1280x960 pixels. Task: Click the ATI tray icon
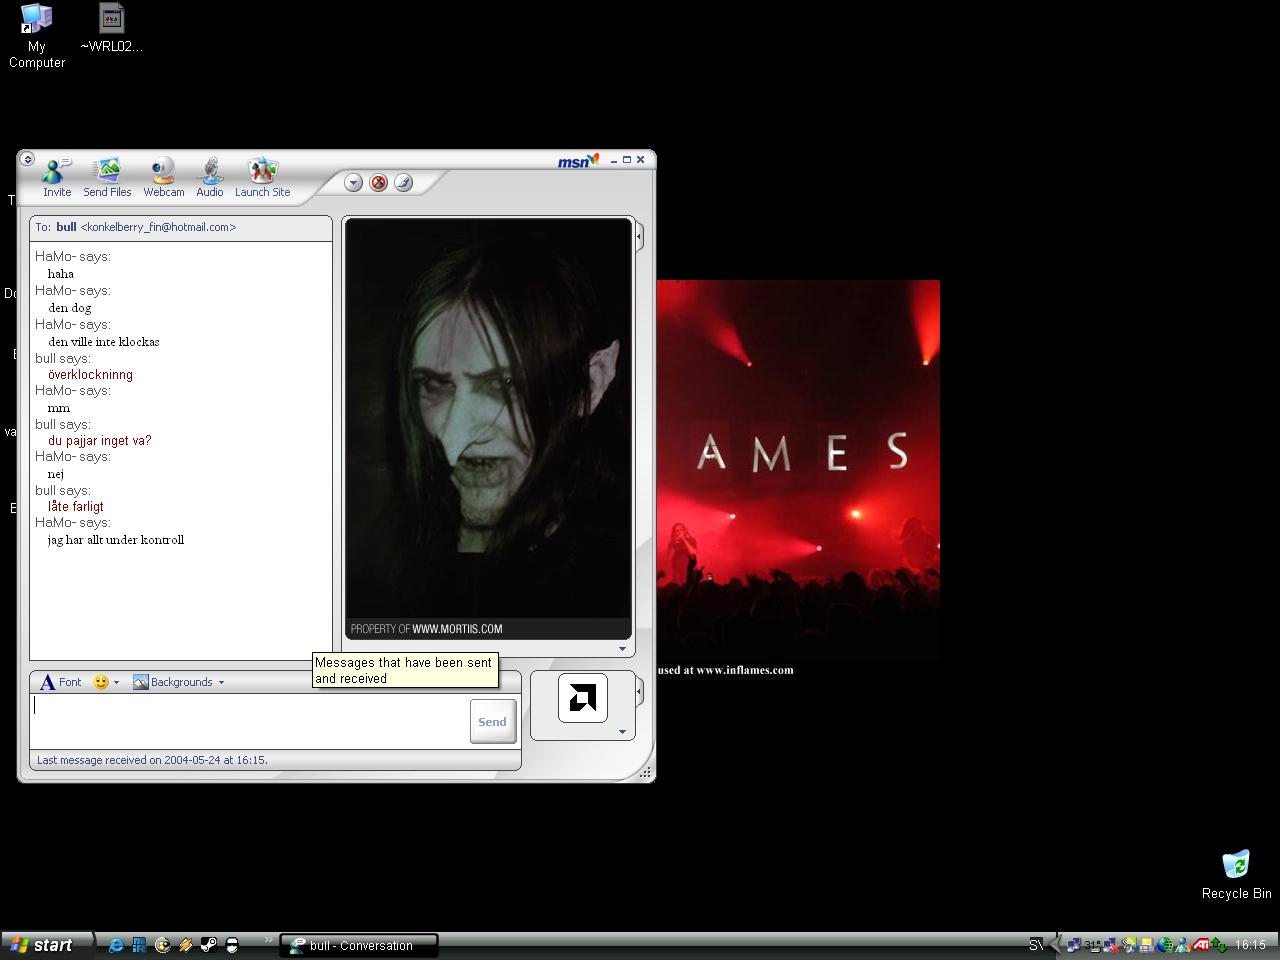coord(1201,945)
